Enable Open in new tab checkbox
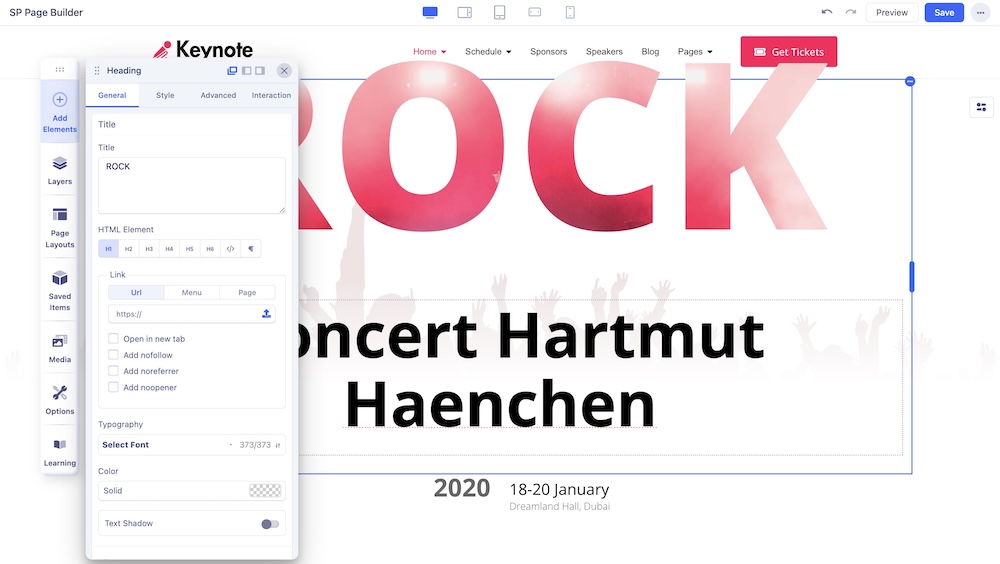The height and width of the screenshot is (564, 1000). coord(114,339)
